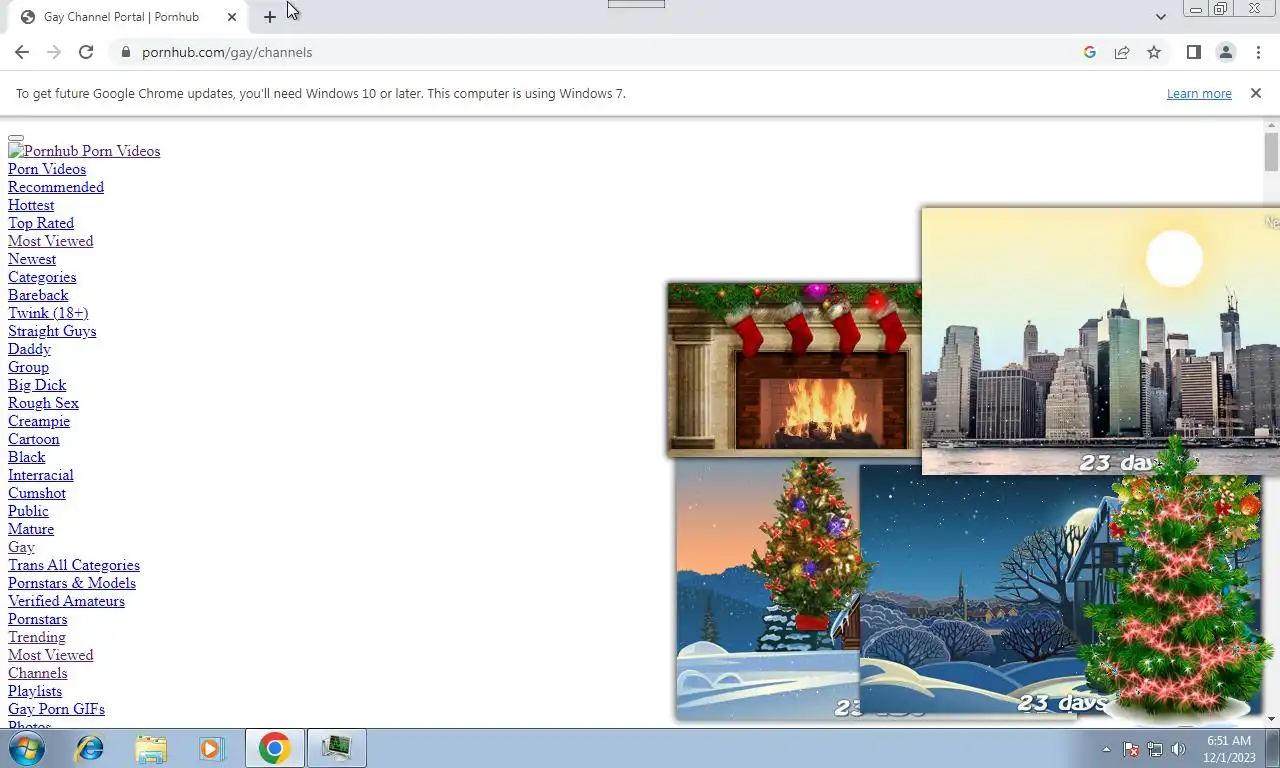Share this page using the share icon

[x=1122, y=52]
